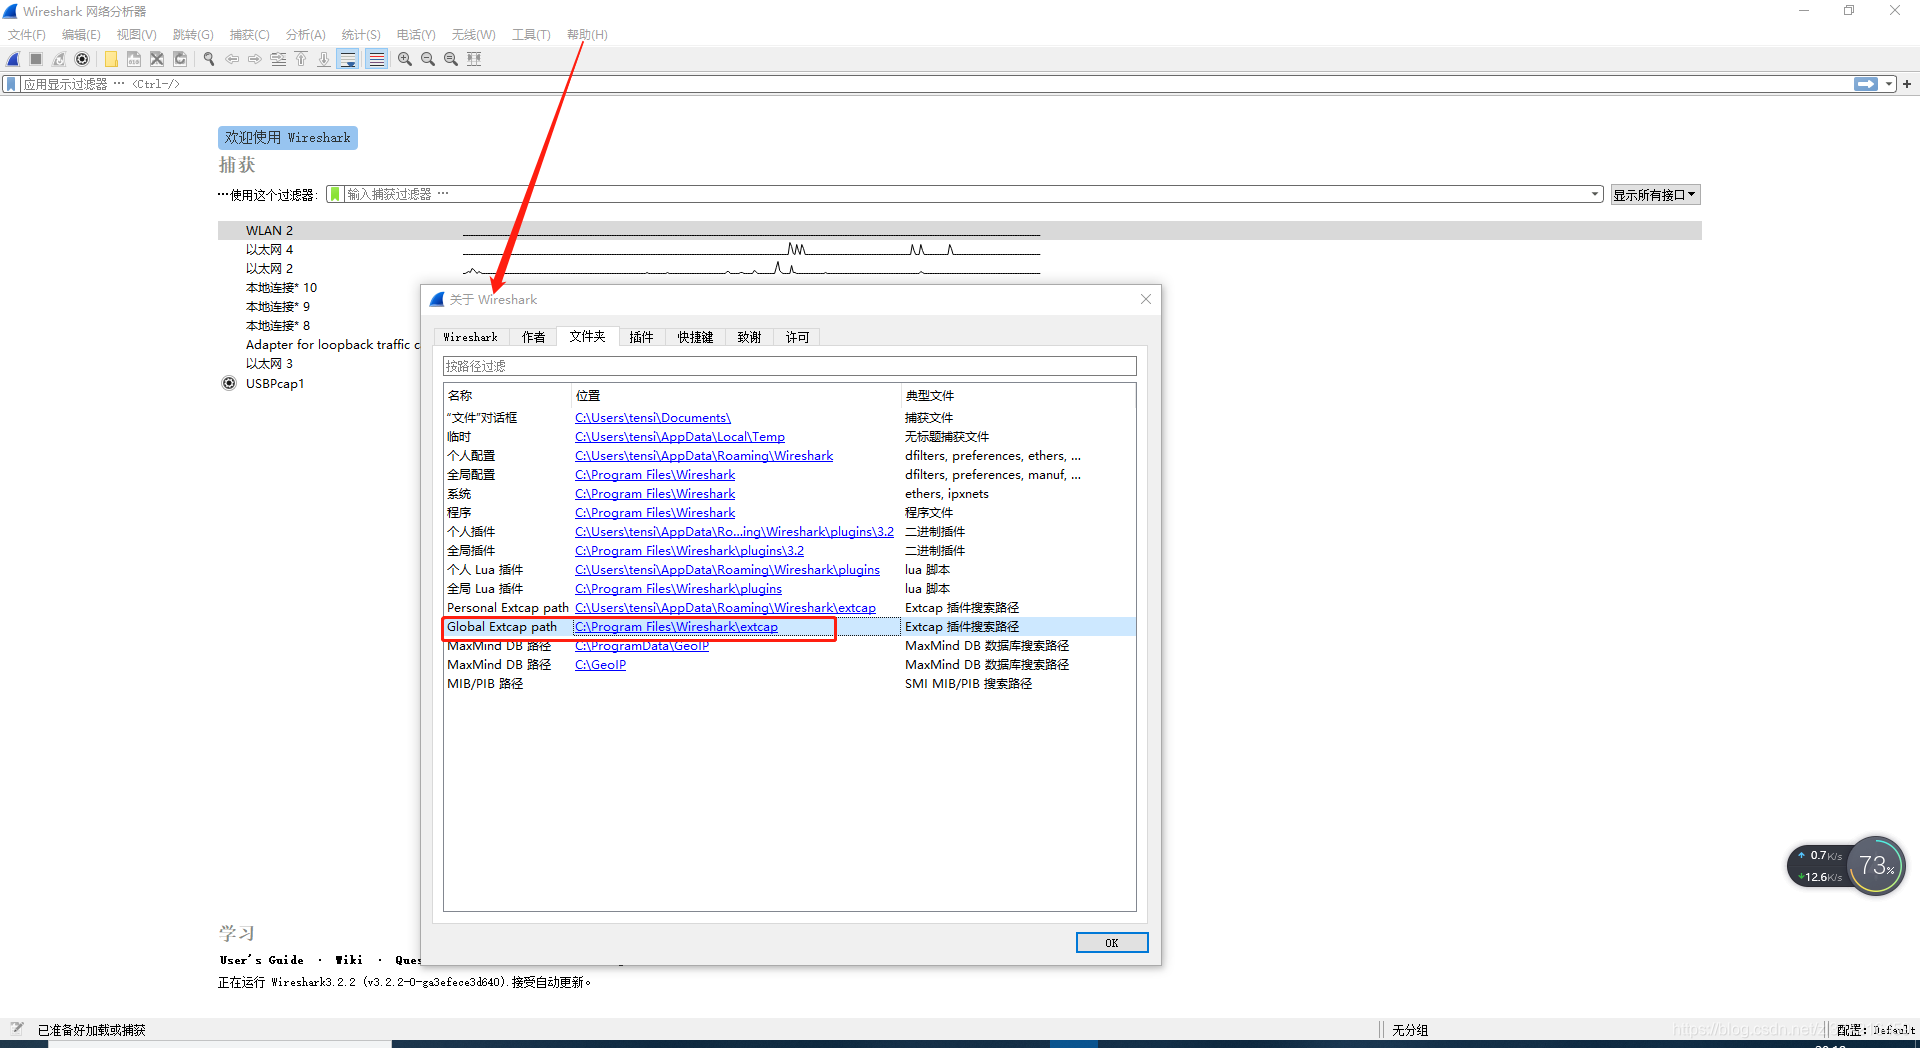This screenshot has height=1048, width=1920.
Task: Open 统计(S) menu
Action: pyautogui.click(x=361, y=34)
